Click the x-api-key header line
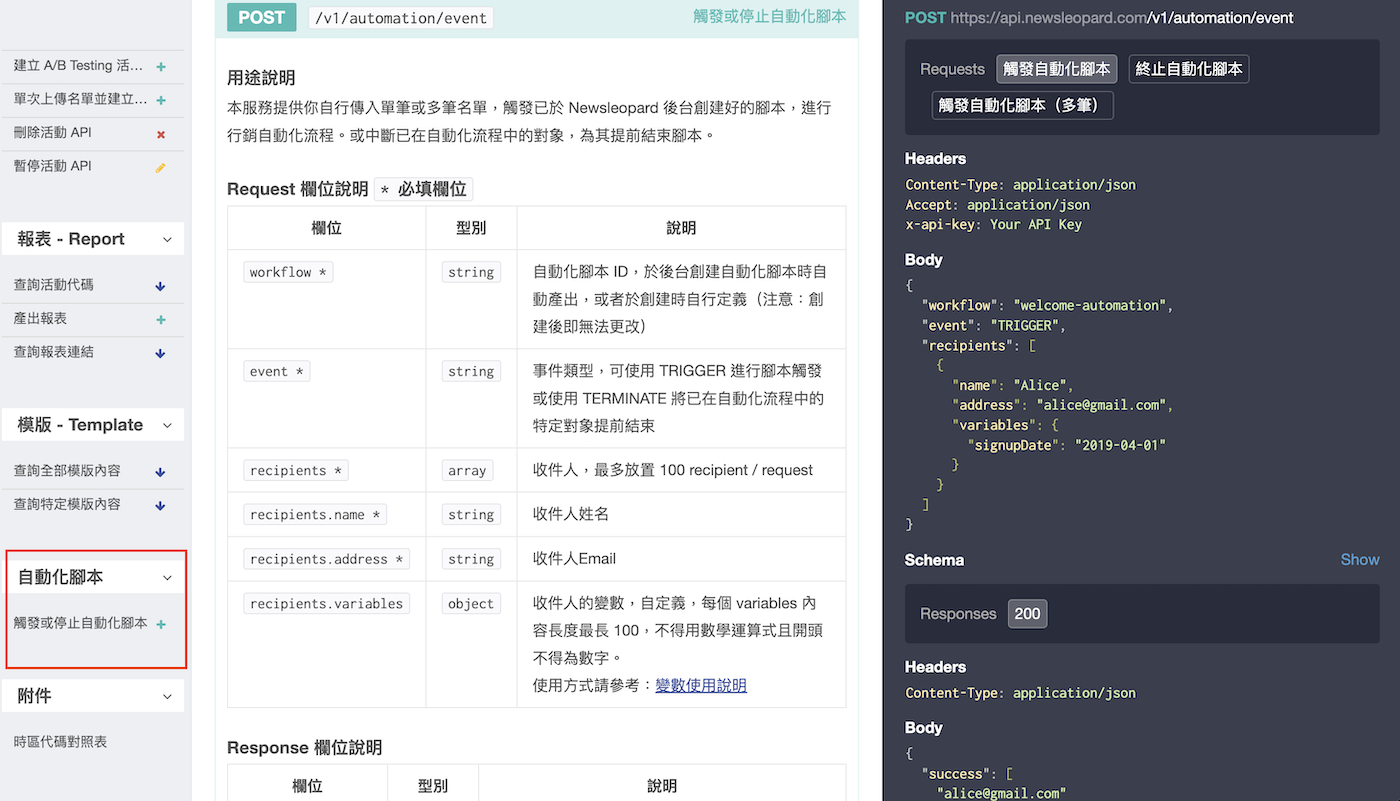The height and width of the screenshot is (801, 1400). click(x=994, y=224)
